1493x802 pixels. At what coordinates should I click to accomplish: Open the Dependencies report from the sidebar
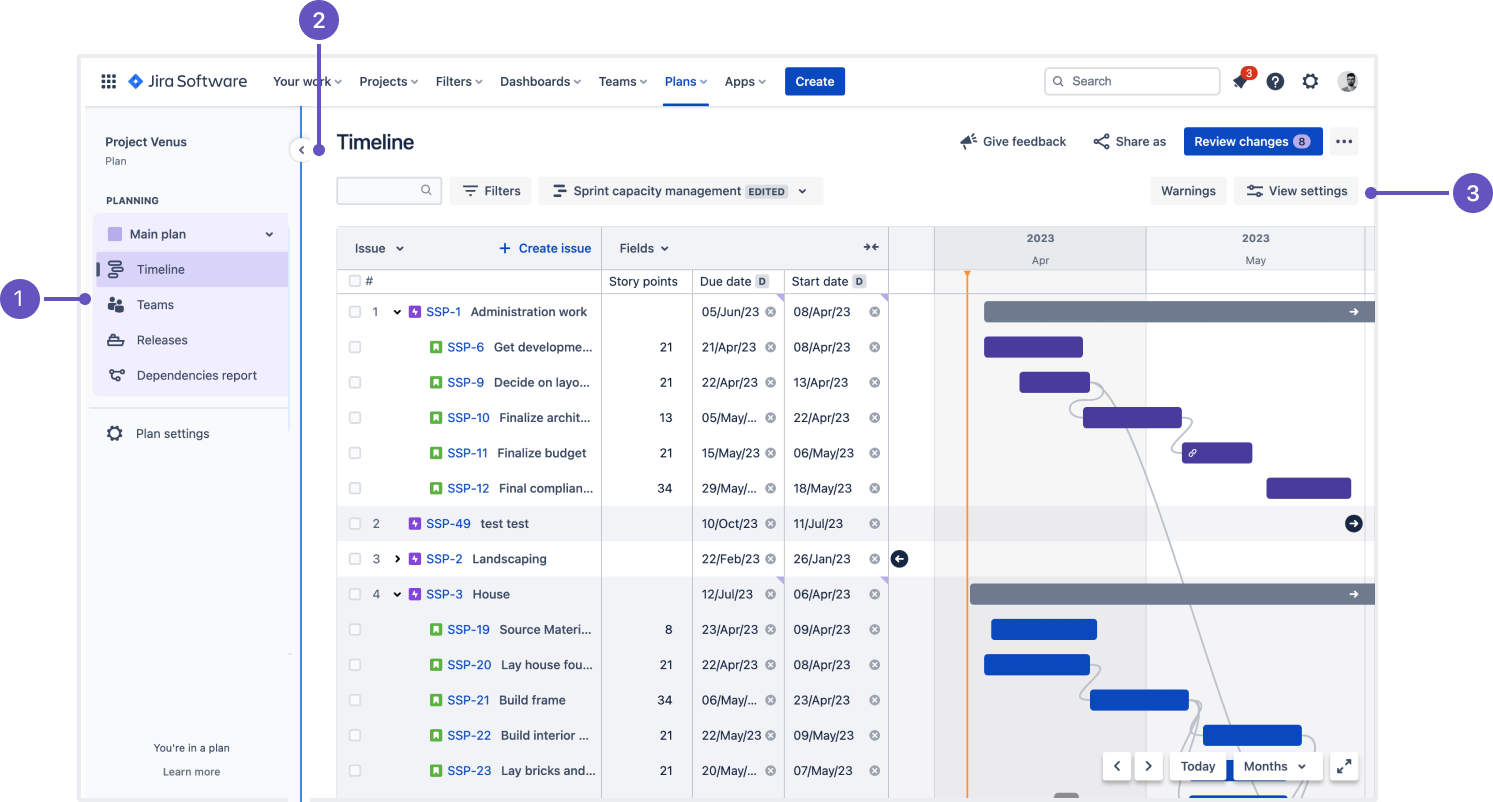click(196, 375)
